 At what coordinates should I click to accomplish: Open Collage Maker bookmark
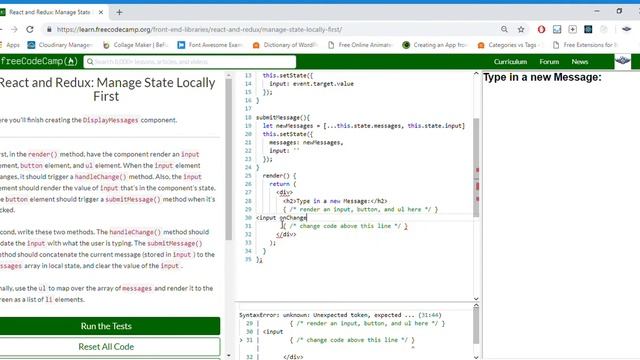tap(136, 45)
